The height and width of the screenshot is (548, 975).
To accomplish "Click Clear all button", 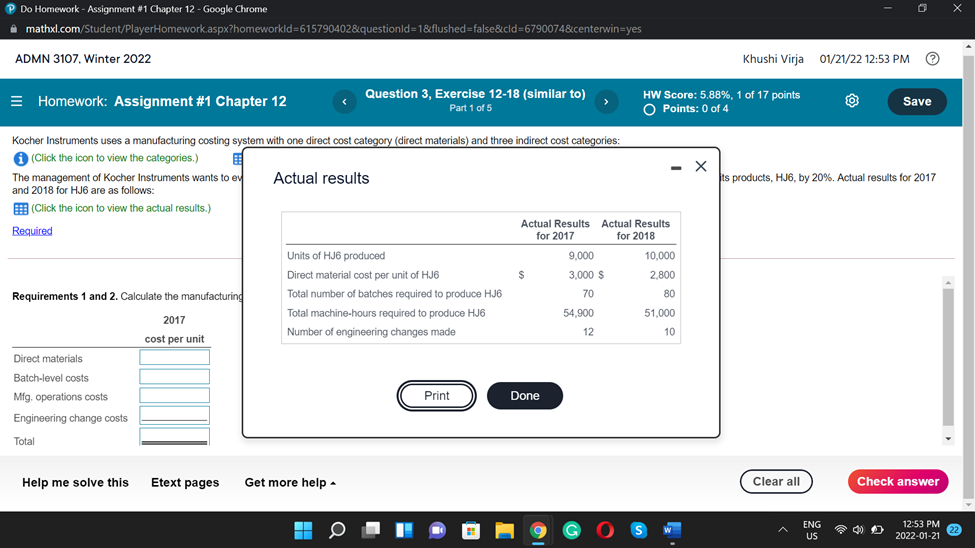I will coord(776,481).
